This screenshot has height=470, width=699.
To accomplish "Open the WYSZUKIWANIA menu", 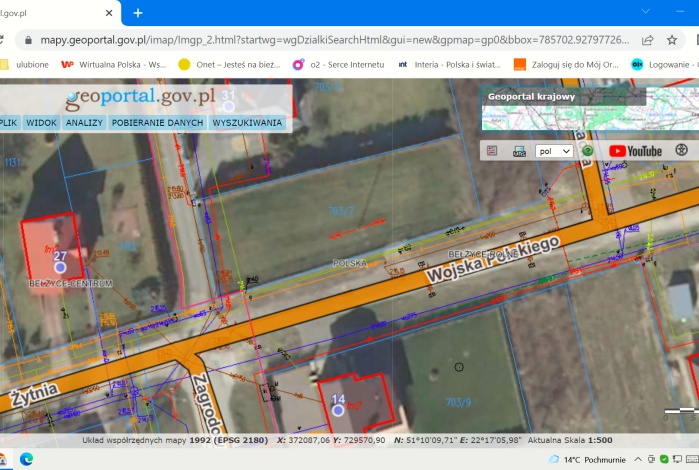I will click(x=247, y=123).
